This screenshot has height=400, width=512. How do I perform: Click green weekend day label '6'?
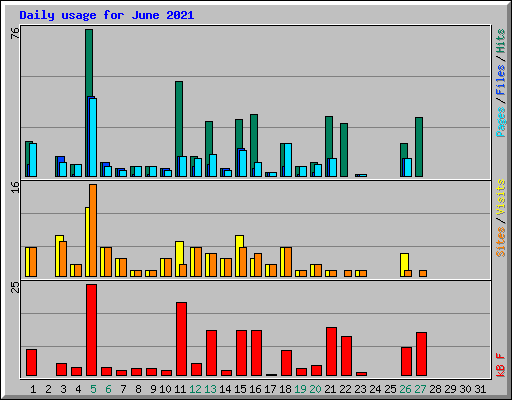tap(108, 389)
